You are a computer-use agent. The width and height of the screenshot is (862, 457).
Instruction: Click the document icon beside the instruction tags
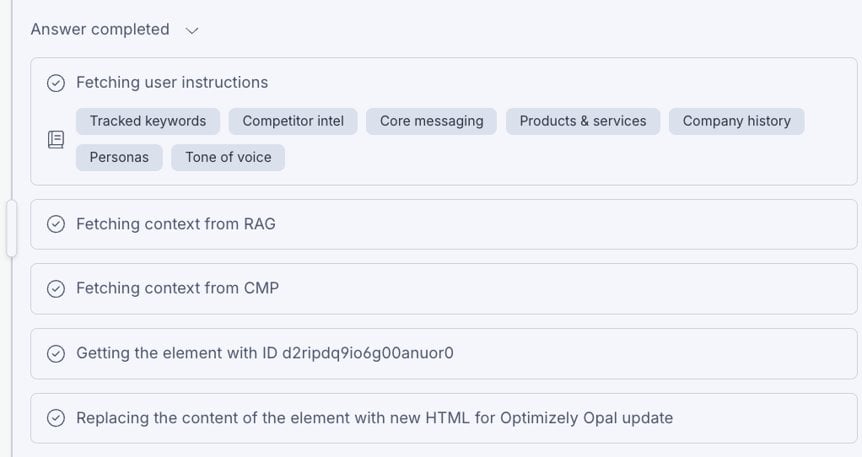[56, 140]
